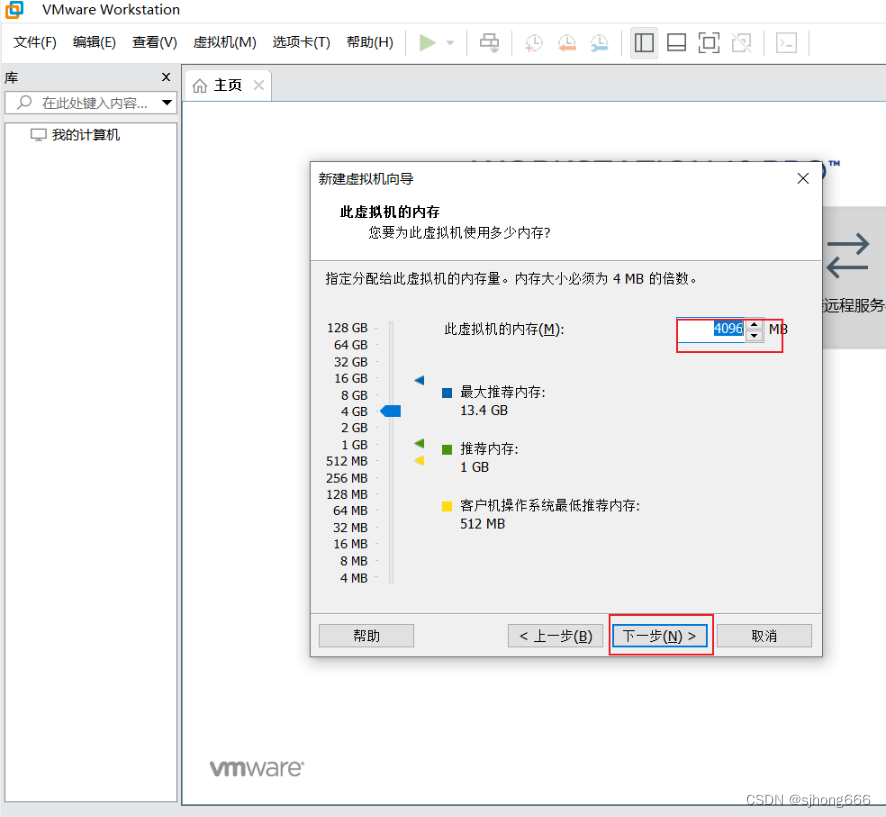Image resolution: width=886 pixels, height=817 pixels.
Task: Click the 上一步(B) back button
Action: click(555, 636)
